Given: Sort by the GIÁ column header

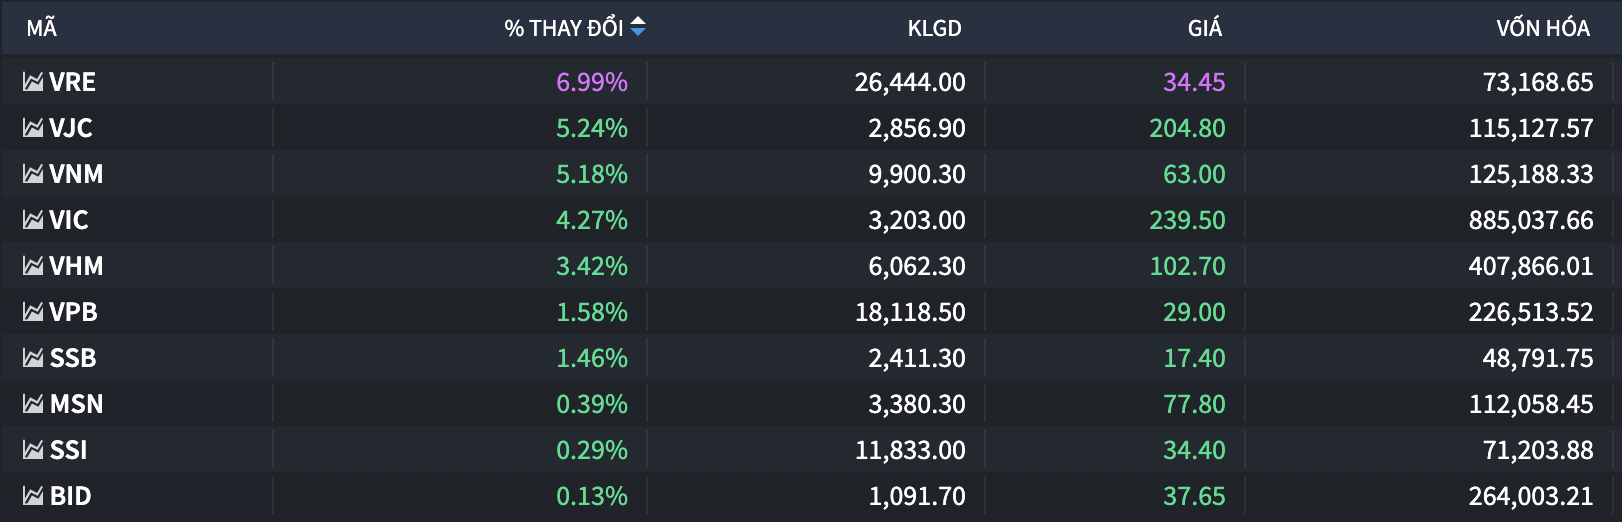Looking at the screenshot, I should click(1204, 28).
